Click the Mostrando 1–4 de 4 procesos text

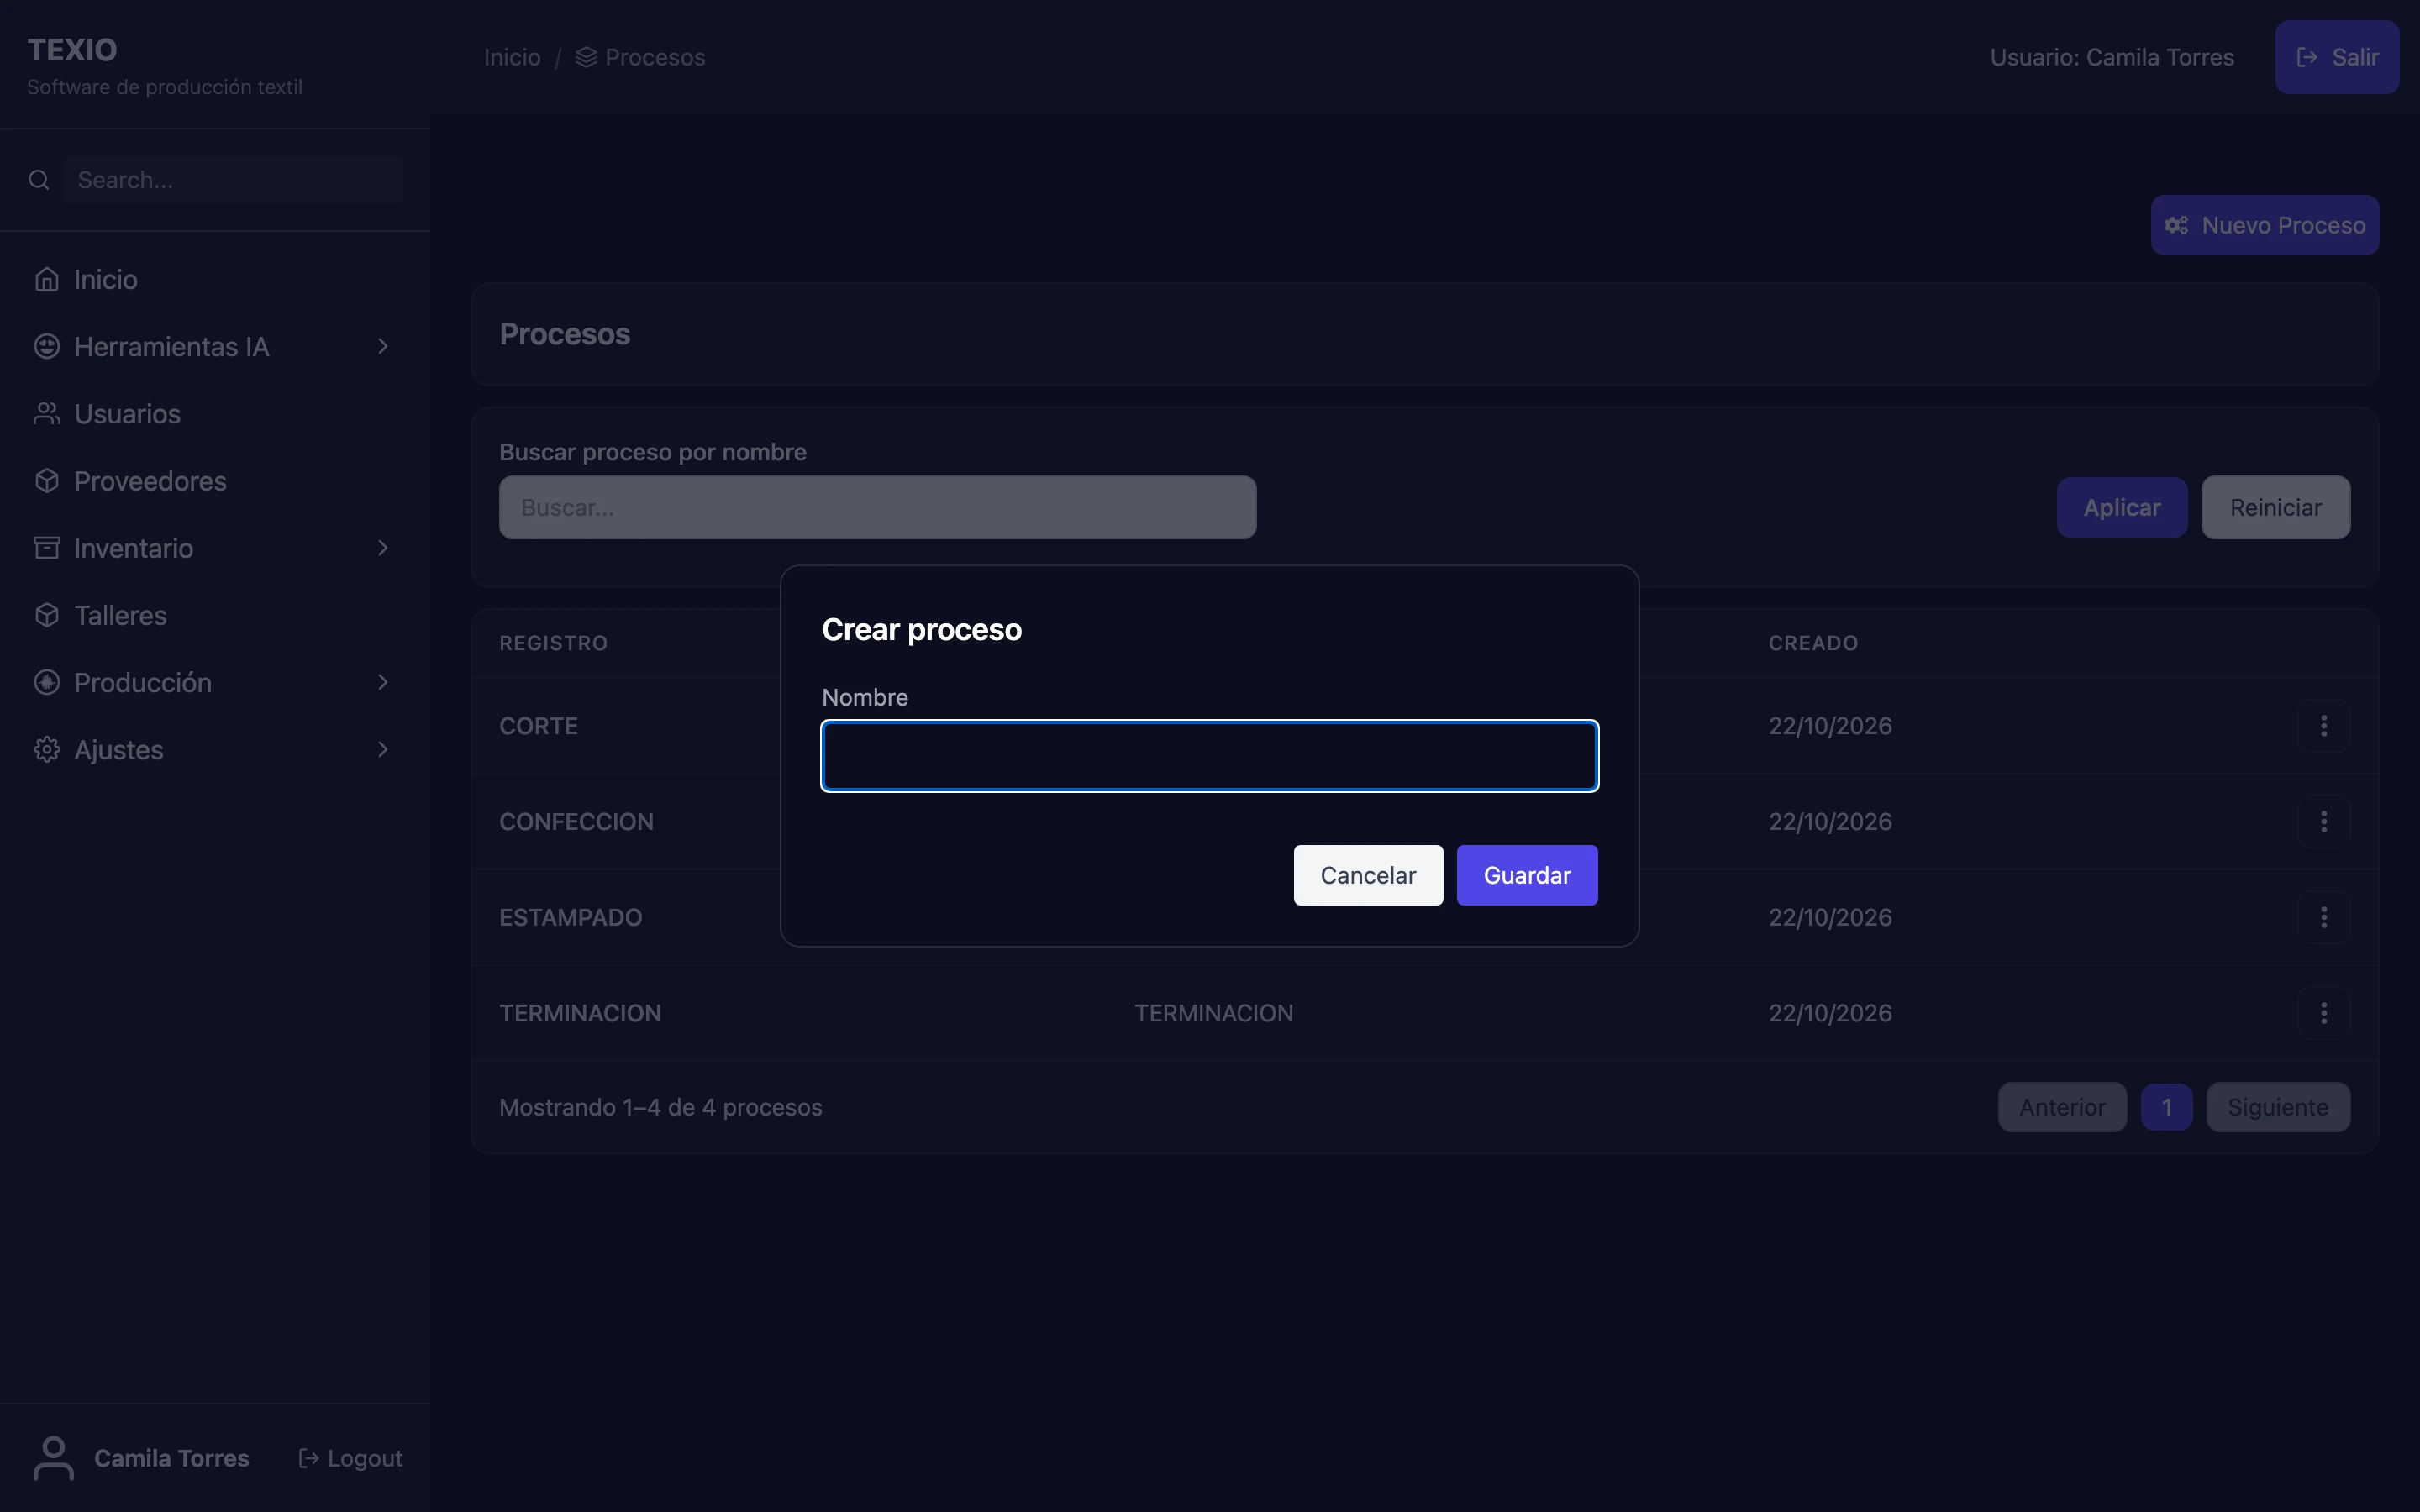pos(660,1107)
